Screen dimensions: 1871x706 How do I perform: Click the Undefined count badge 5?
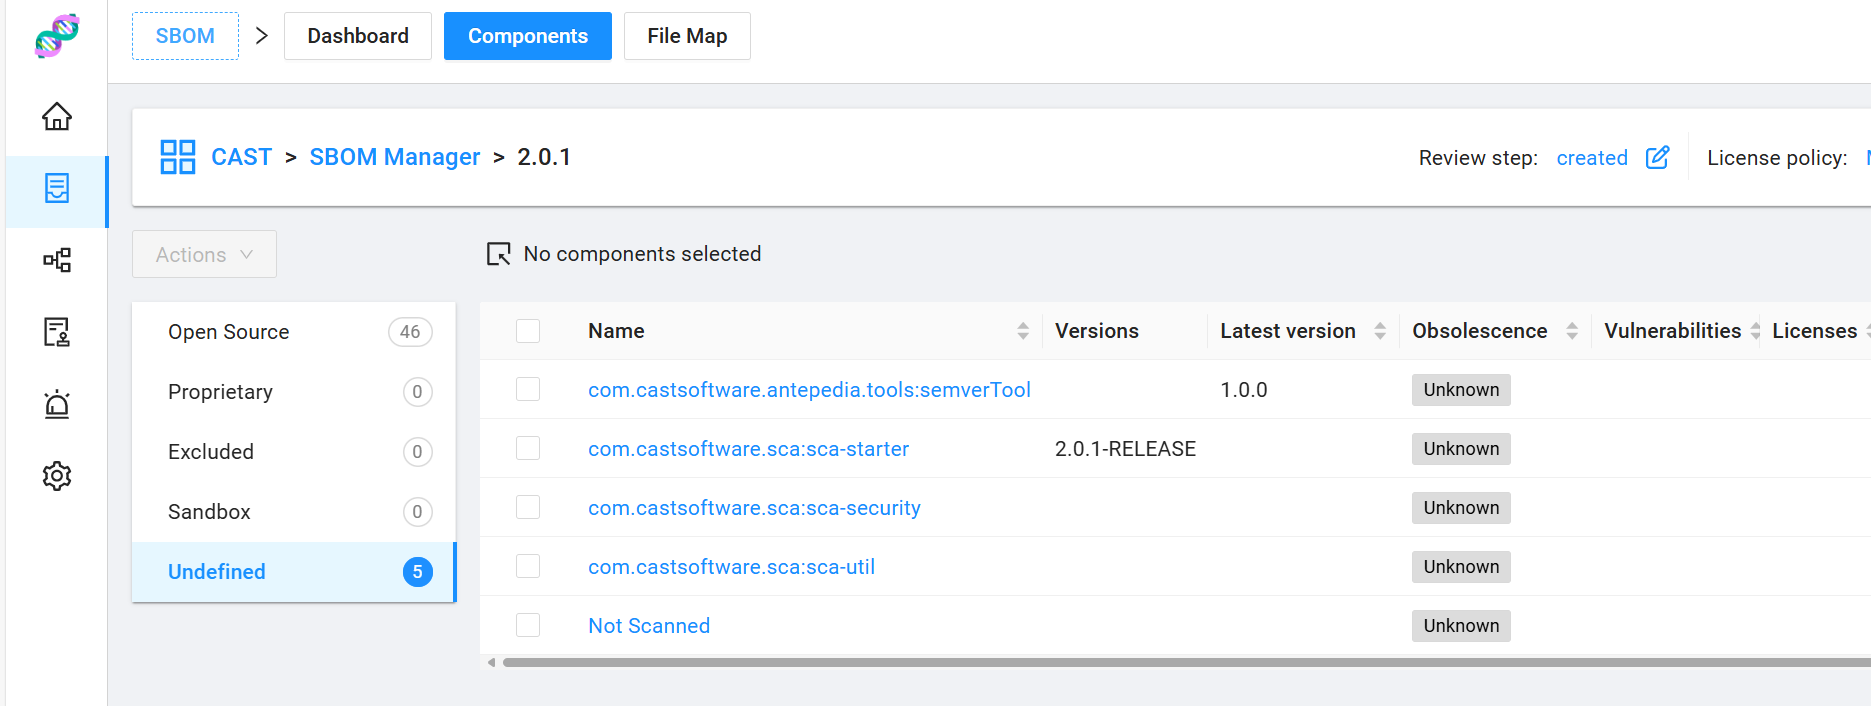[418, 572]
